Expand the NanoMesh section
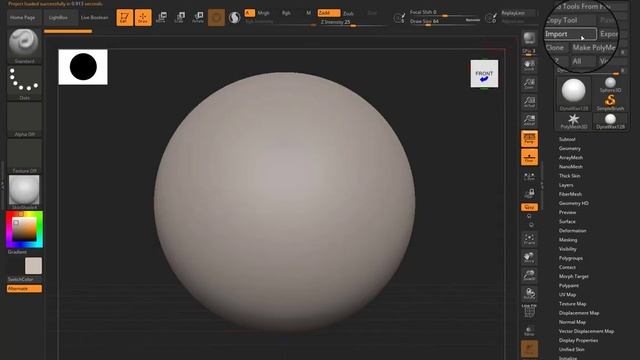The height and width of the screenshot is (360, 640). (x=571, y=167)
